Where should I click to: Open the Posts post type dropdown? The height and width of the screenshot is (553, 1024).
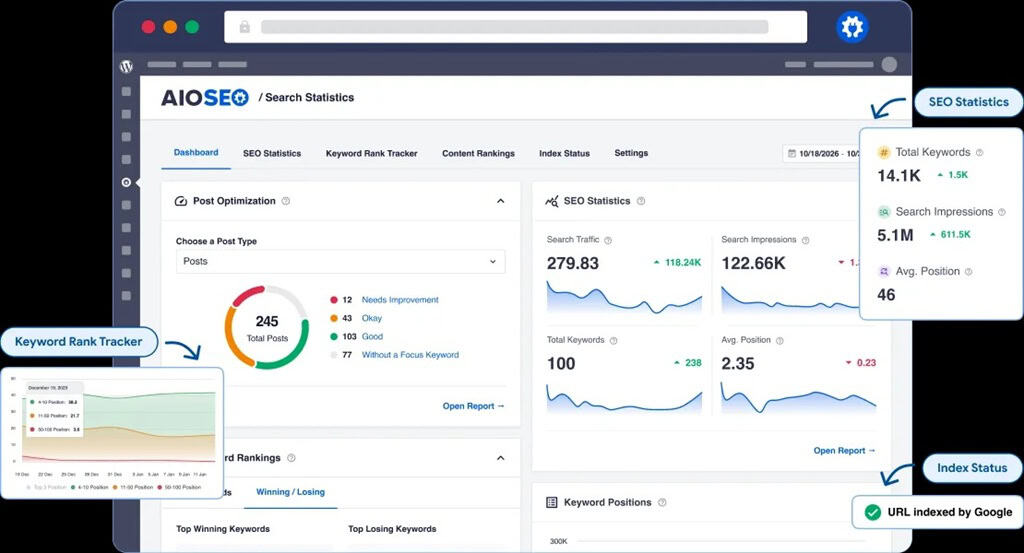340,261
